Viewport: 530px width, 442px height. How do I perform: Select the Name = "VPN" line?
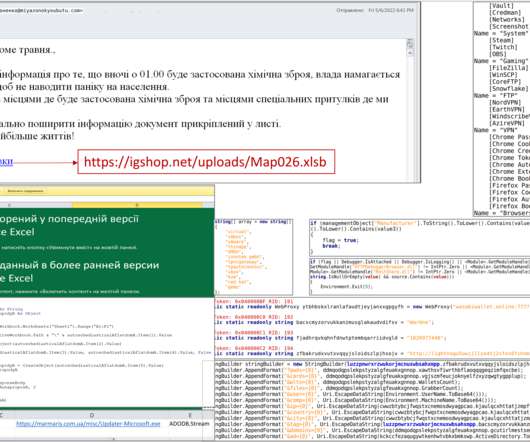[496, 130]
